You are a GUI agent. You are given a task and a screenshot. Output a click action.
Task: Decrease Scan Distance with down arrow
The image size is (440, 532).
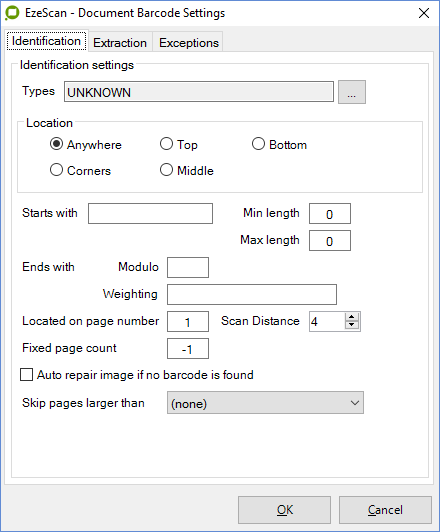352,325
